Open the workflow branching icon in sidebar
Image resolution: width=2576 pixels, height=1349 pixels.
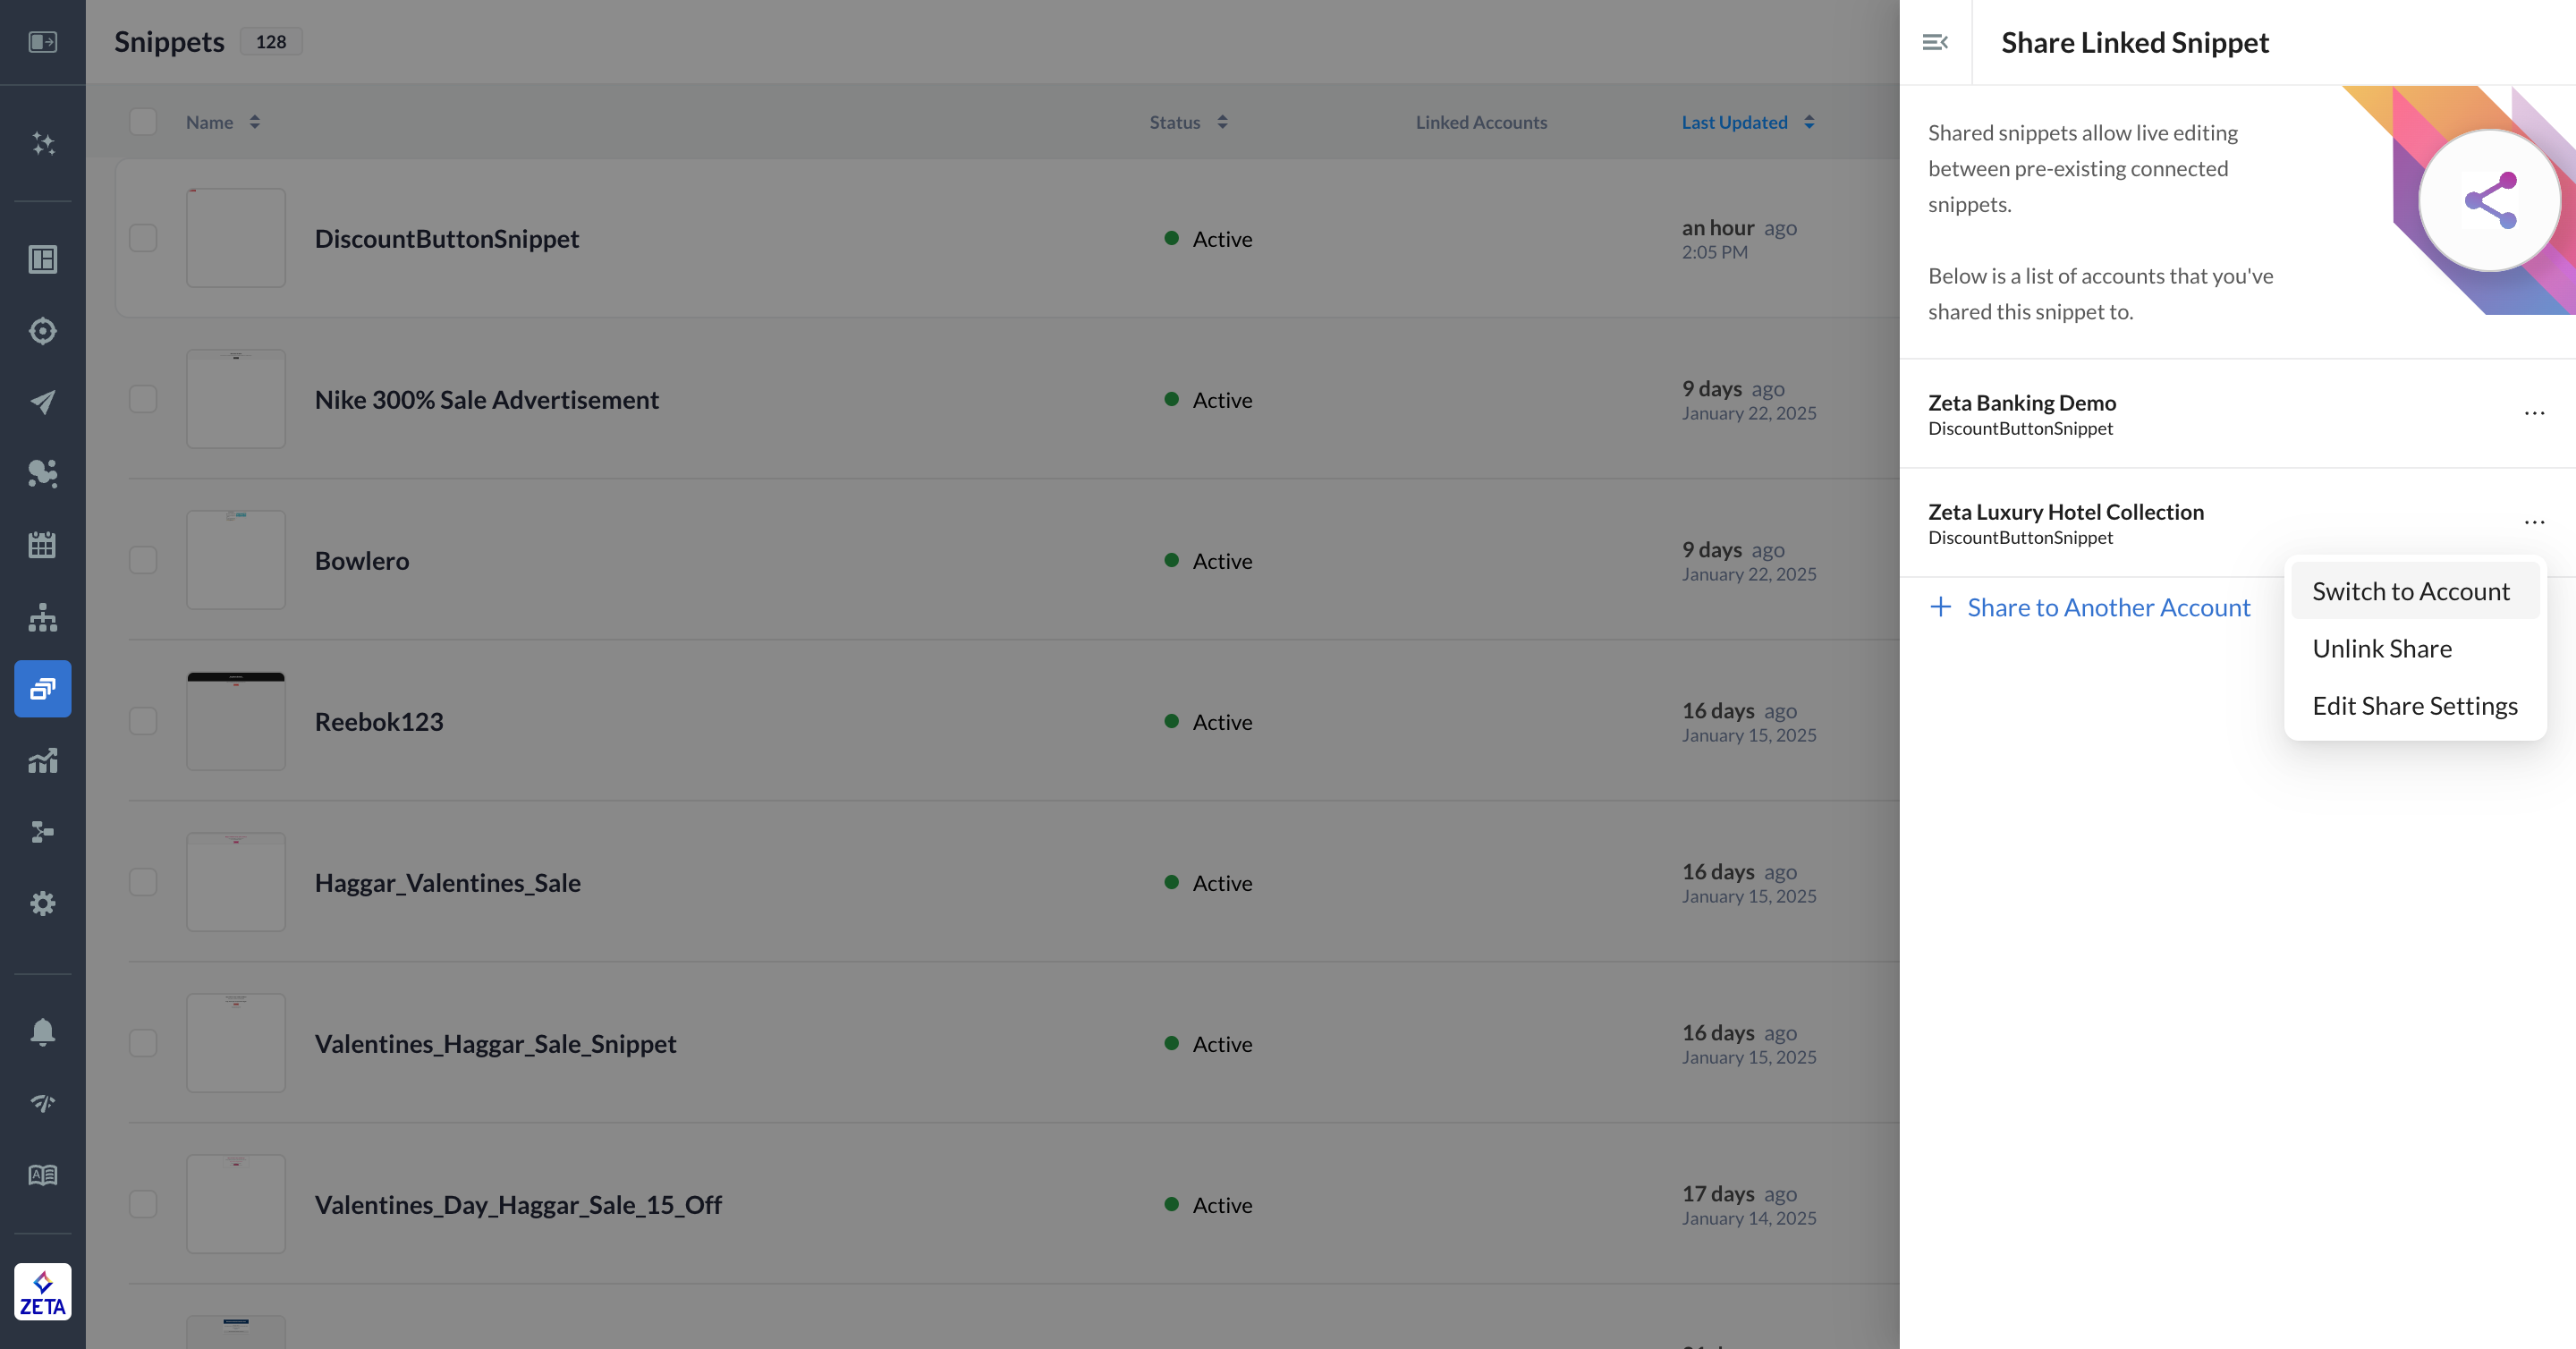click(42, 832)
